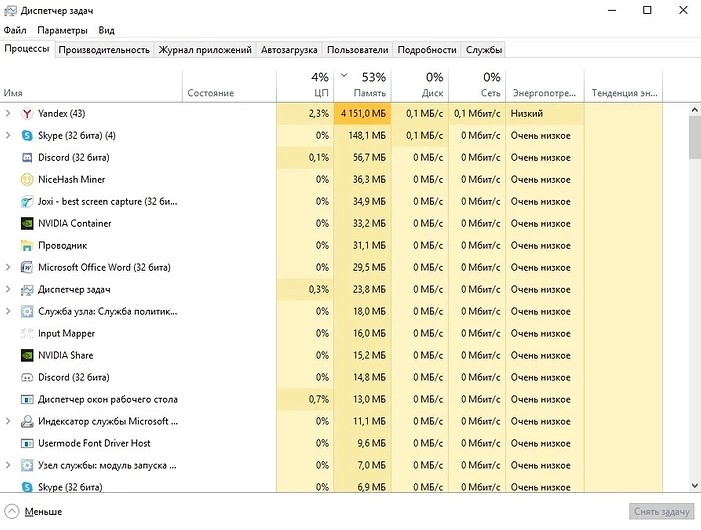This screenshot has width=701, height=530.
Task: Switch to the Производительность tab
Action: point(104,49)
